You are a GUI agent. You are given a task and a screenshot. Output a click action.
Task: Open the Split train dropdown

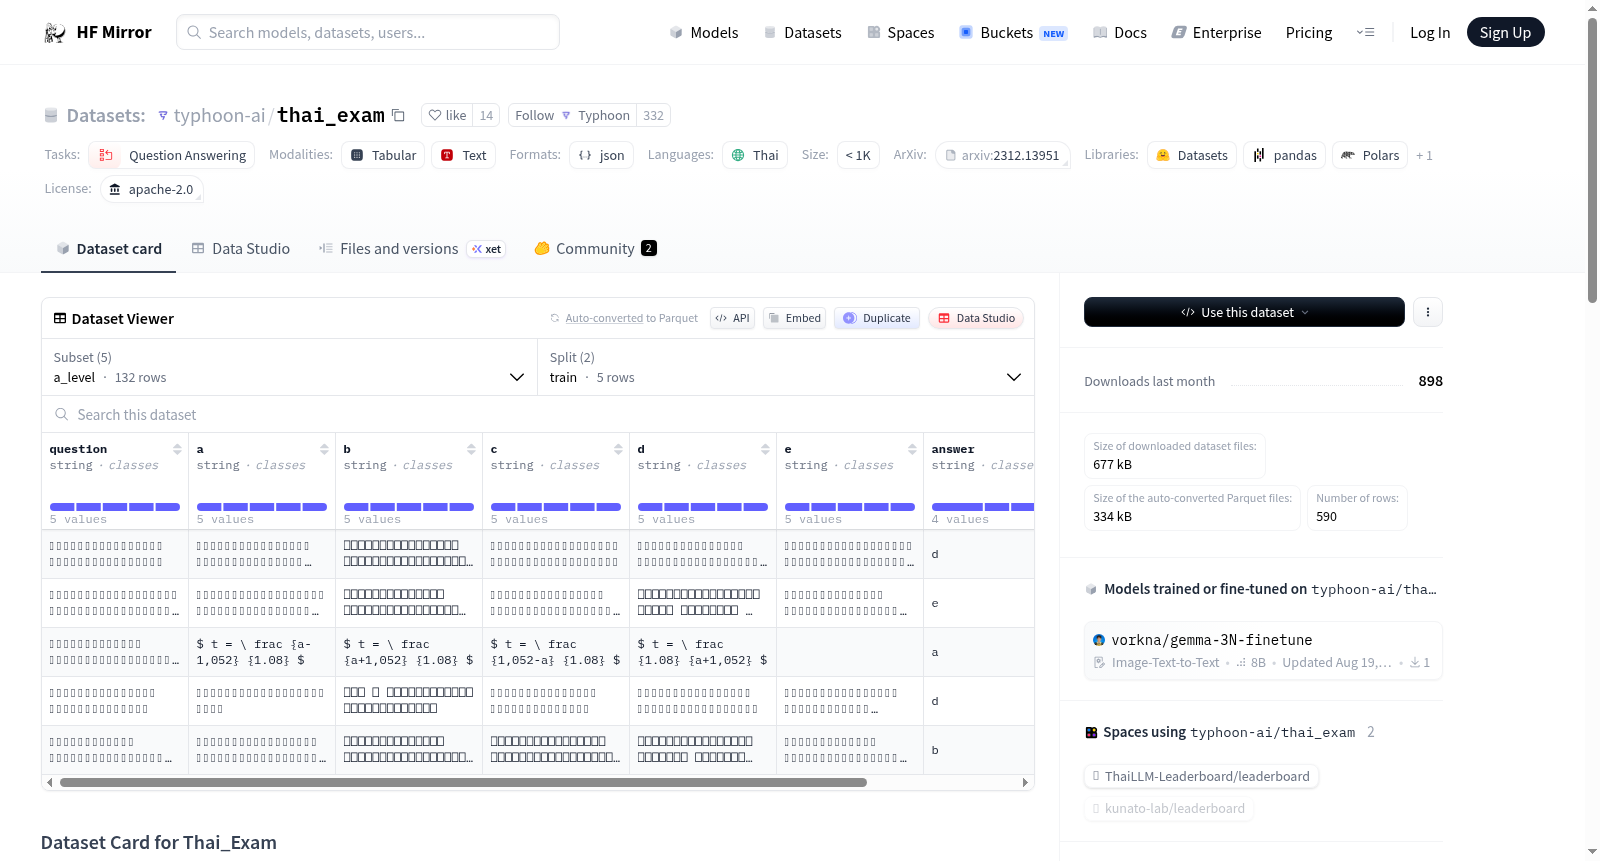pyautogui.click(x=785, y=368)
